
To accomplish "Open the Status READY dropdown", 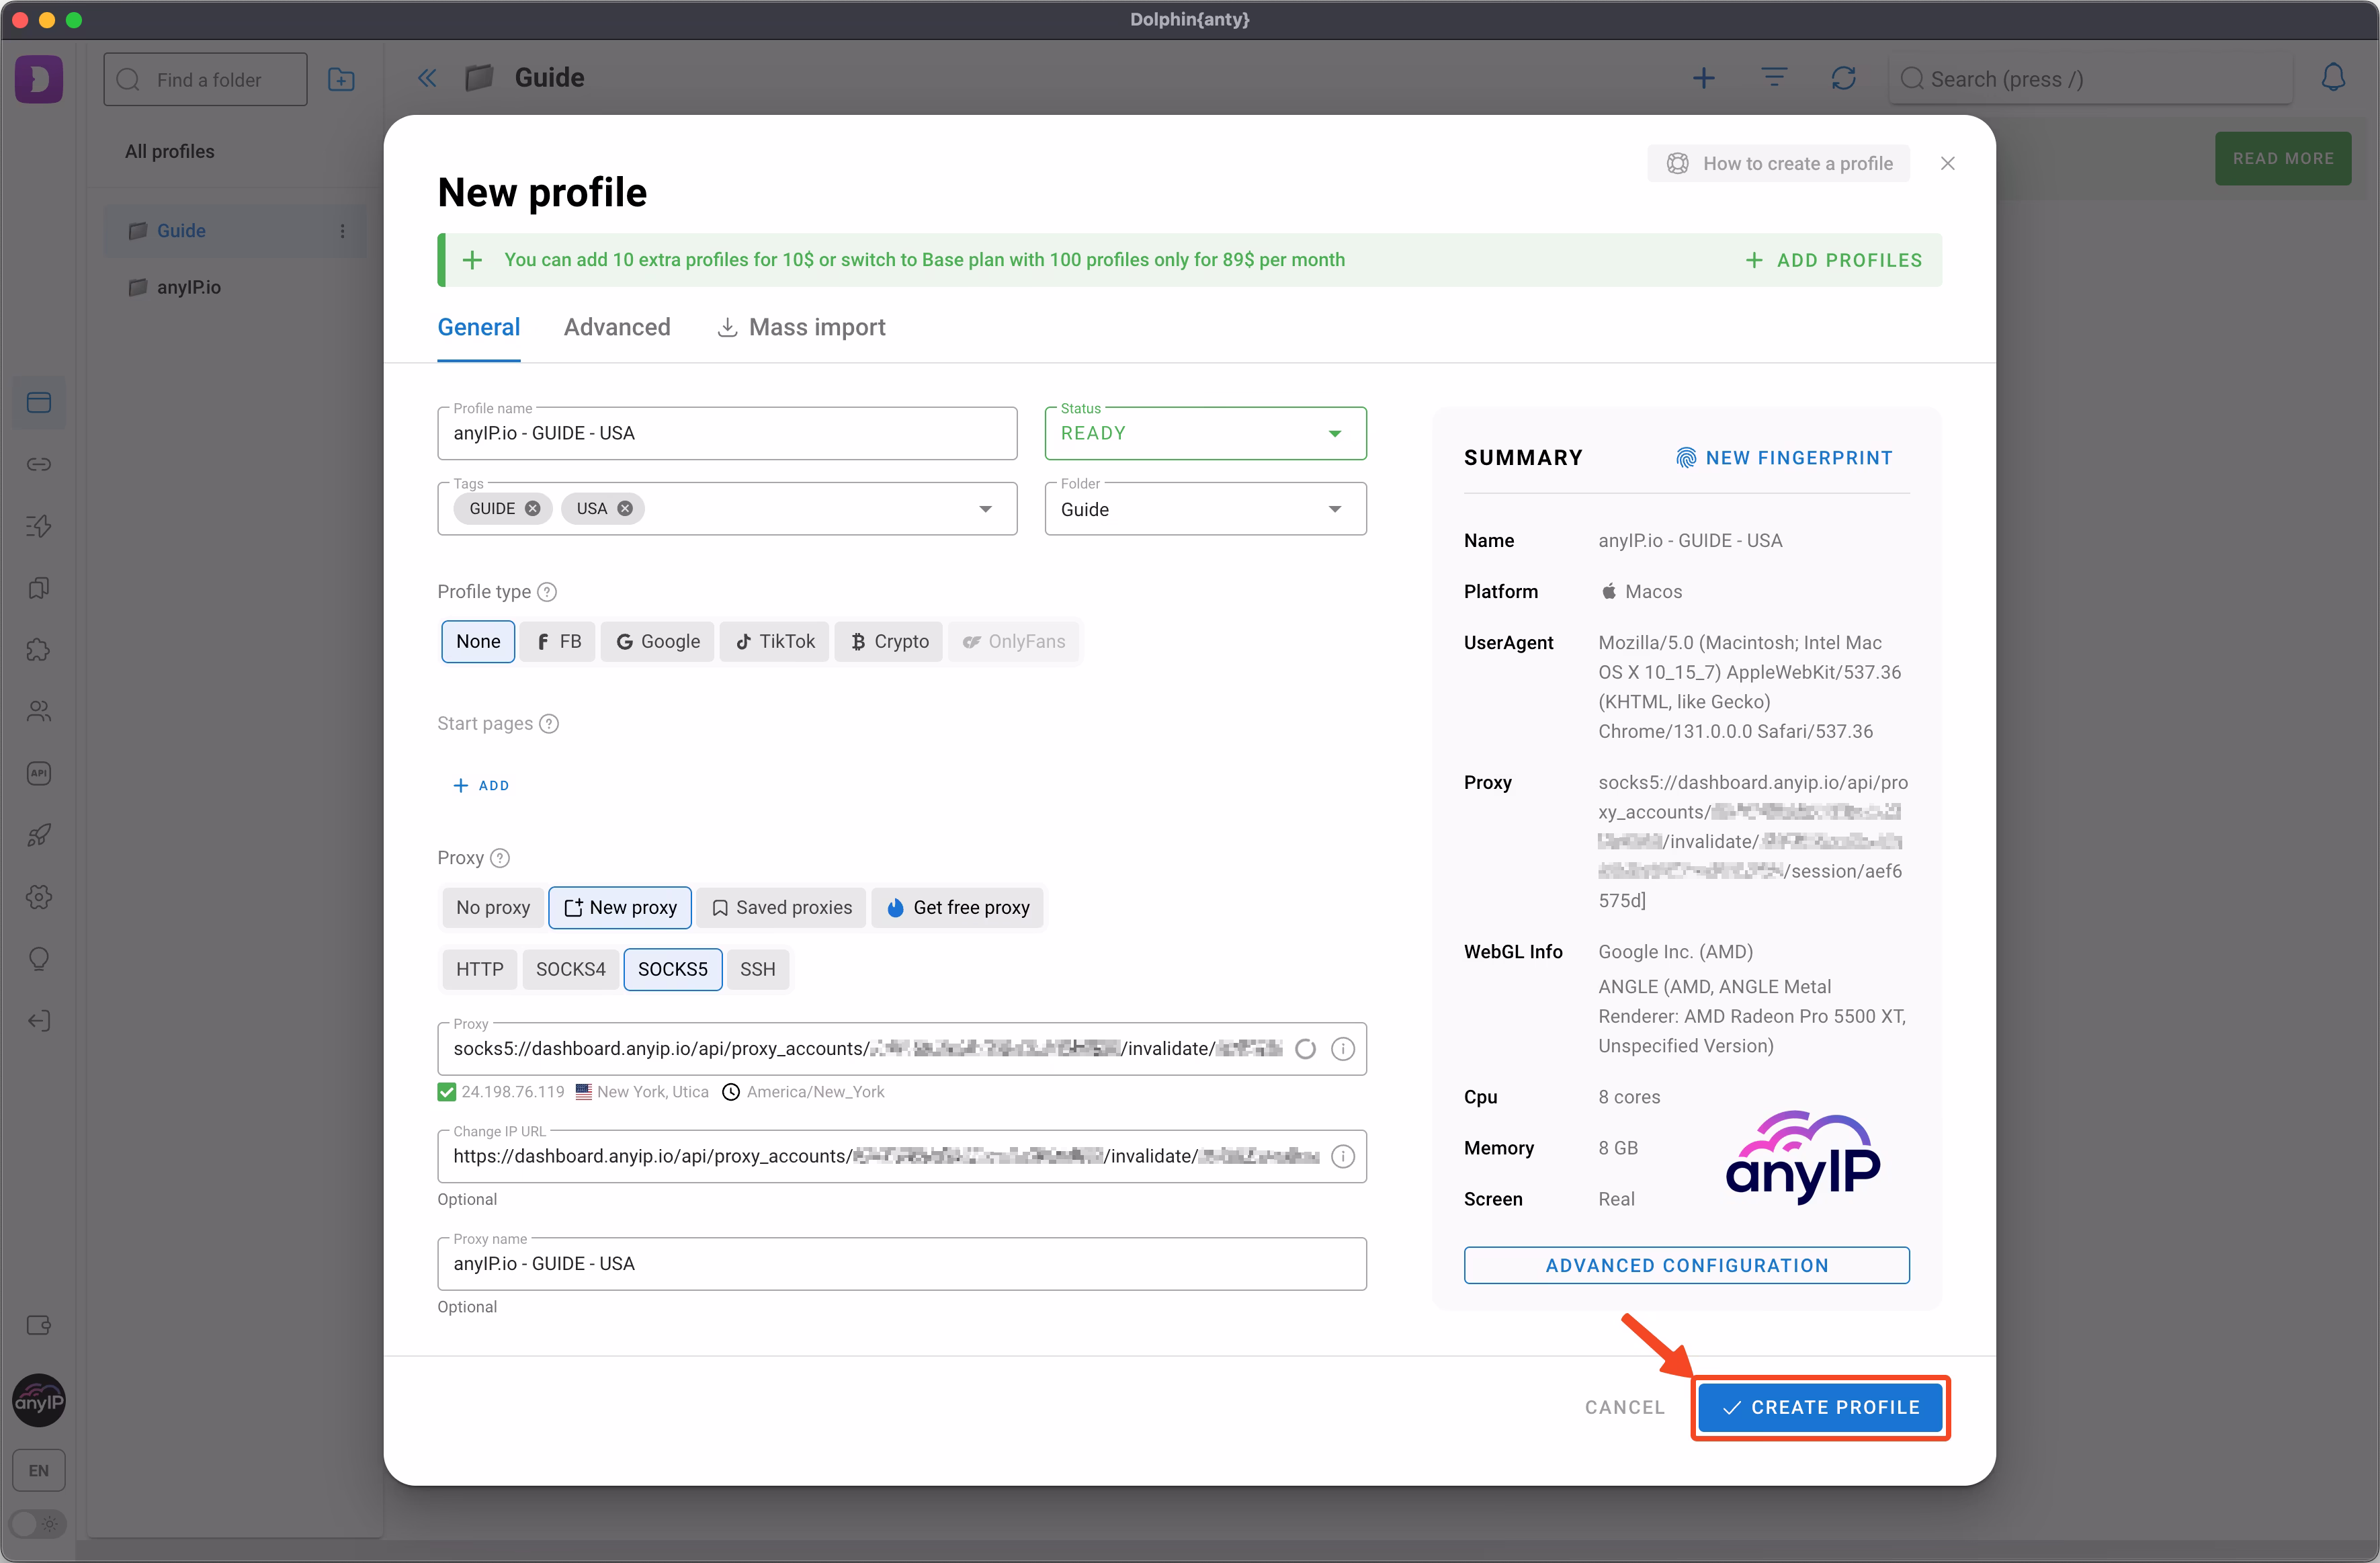I will point(1335,433).
